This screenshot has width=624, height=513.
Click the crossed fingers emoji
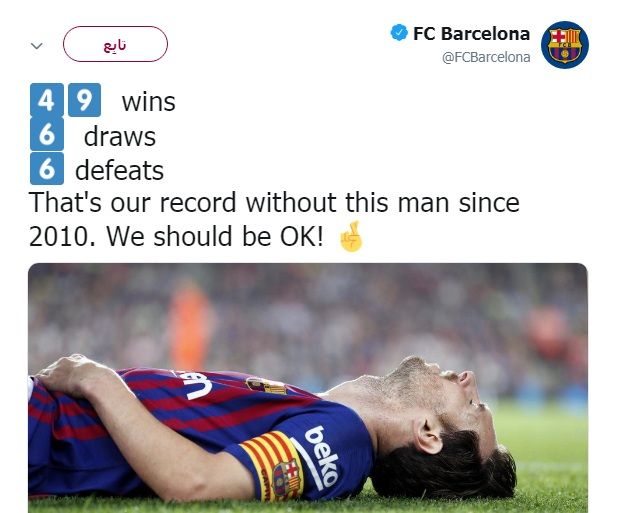351,236
